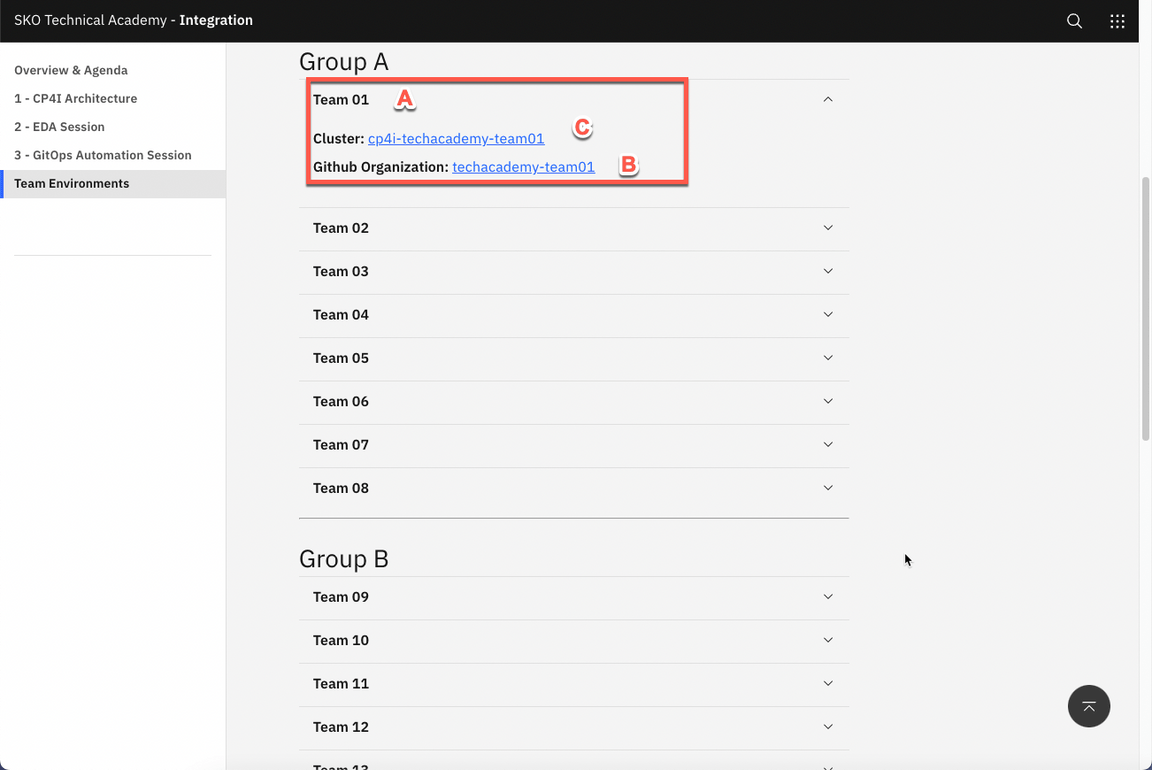Expand Team 03 accordion
This screenshot has height=770, width=1152.
coord(573,271)
